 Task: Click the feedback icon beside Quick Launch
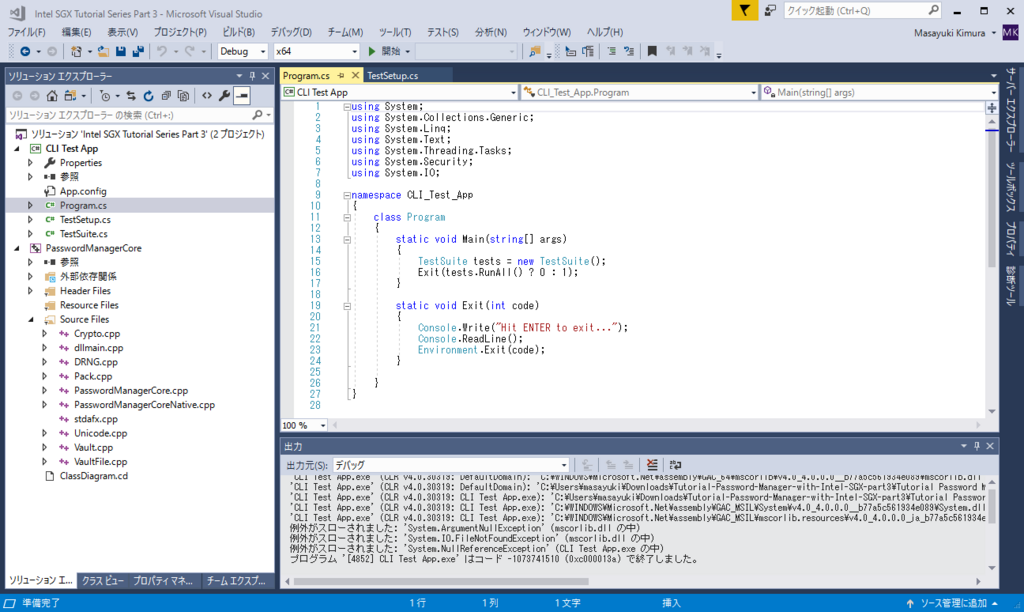(770, 10)
